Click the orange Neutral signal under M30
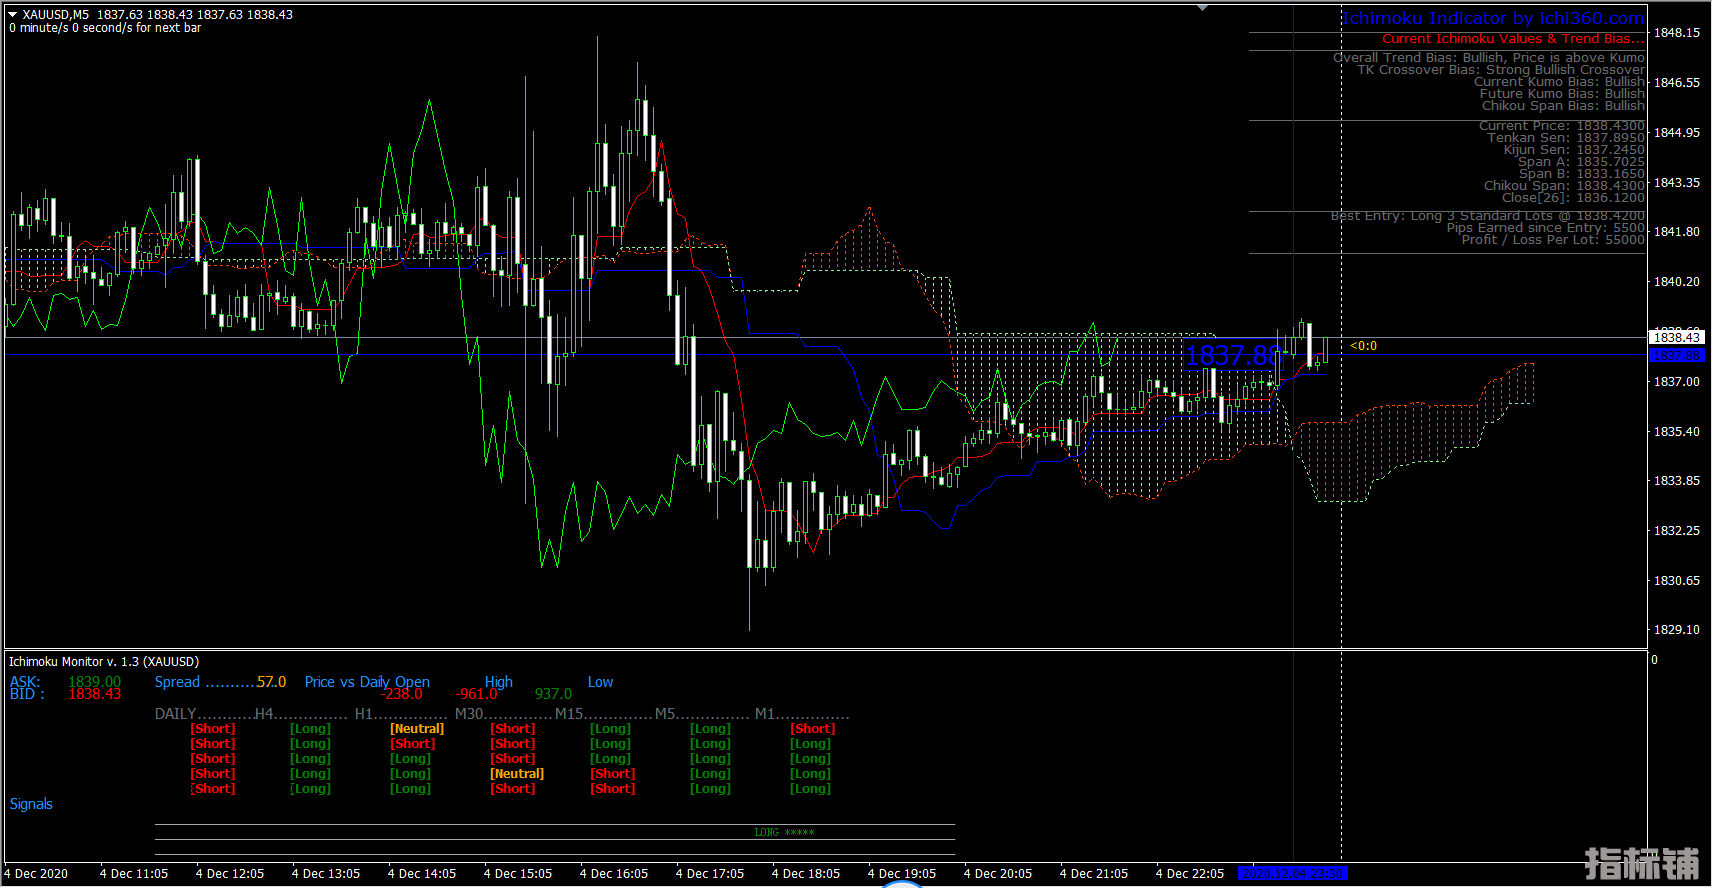This screenshot has width=1713, height=888. click(x=517, y=774)
